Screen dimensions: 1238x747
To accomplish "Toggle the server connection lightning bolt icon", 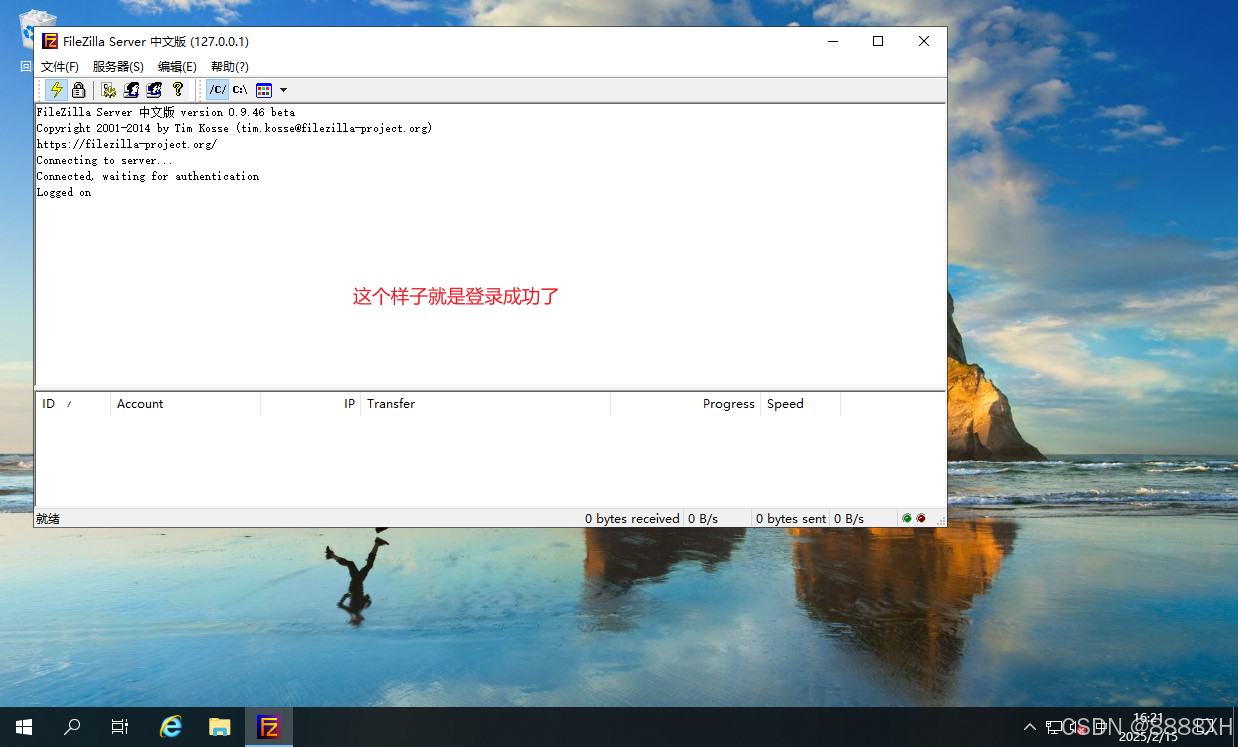I will (x=57, y=89).
